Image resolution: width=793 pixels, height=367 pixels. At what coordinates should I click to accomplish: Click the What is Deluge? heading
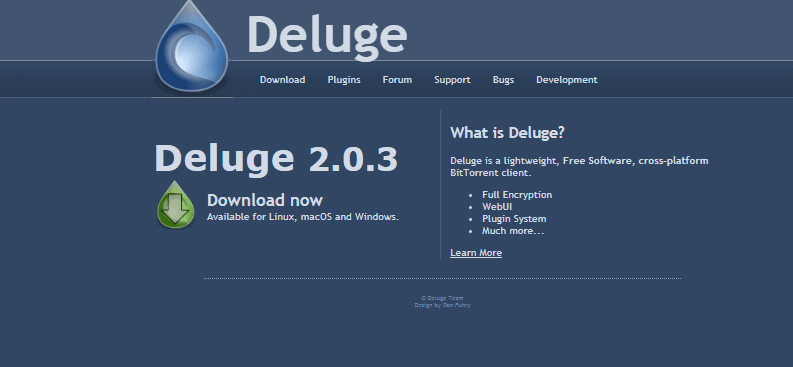pos(507,133)
